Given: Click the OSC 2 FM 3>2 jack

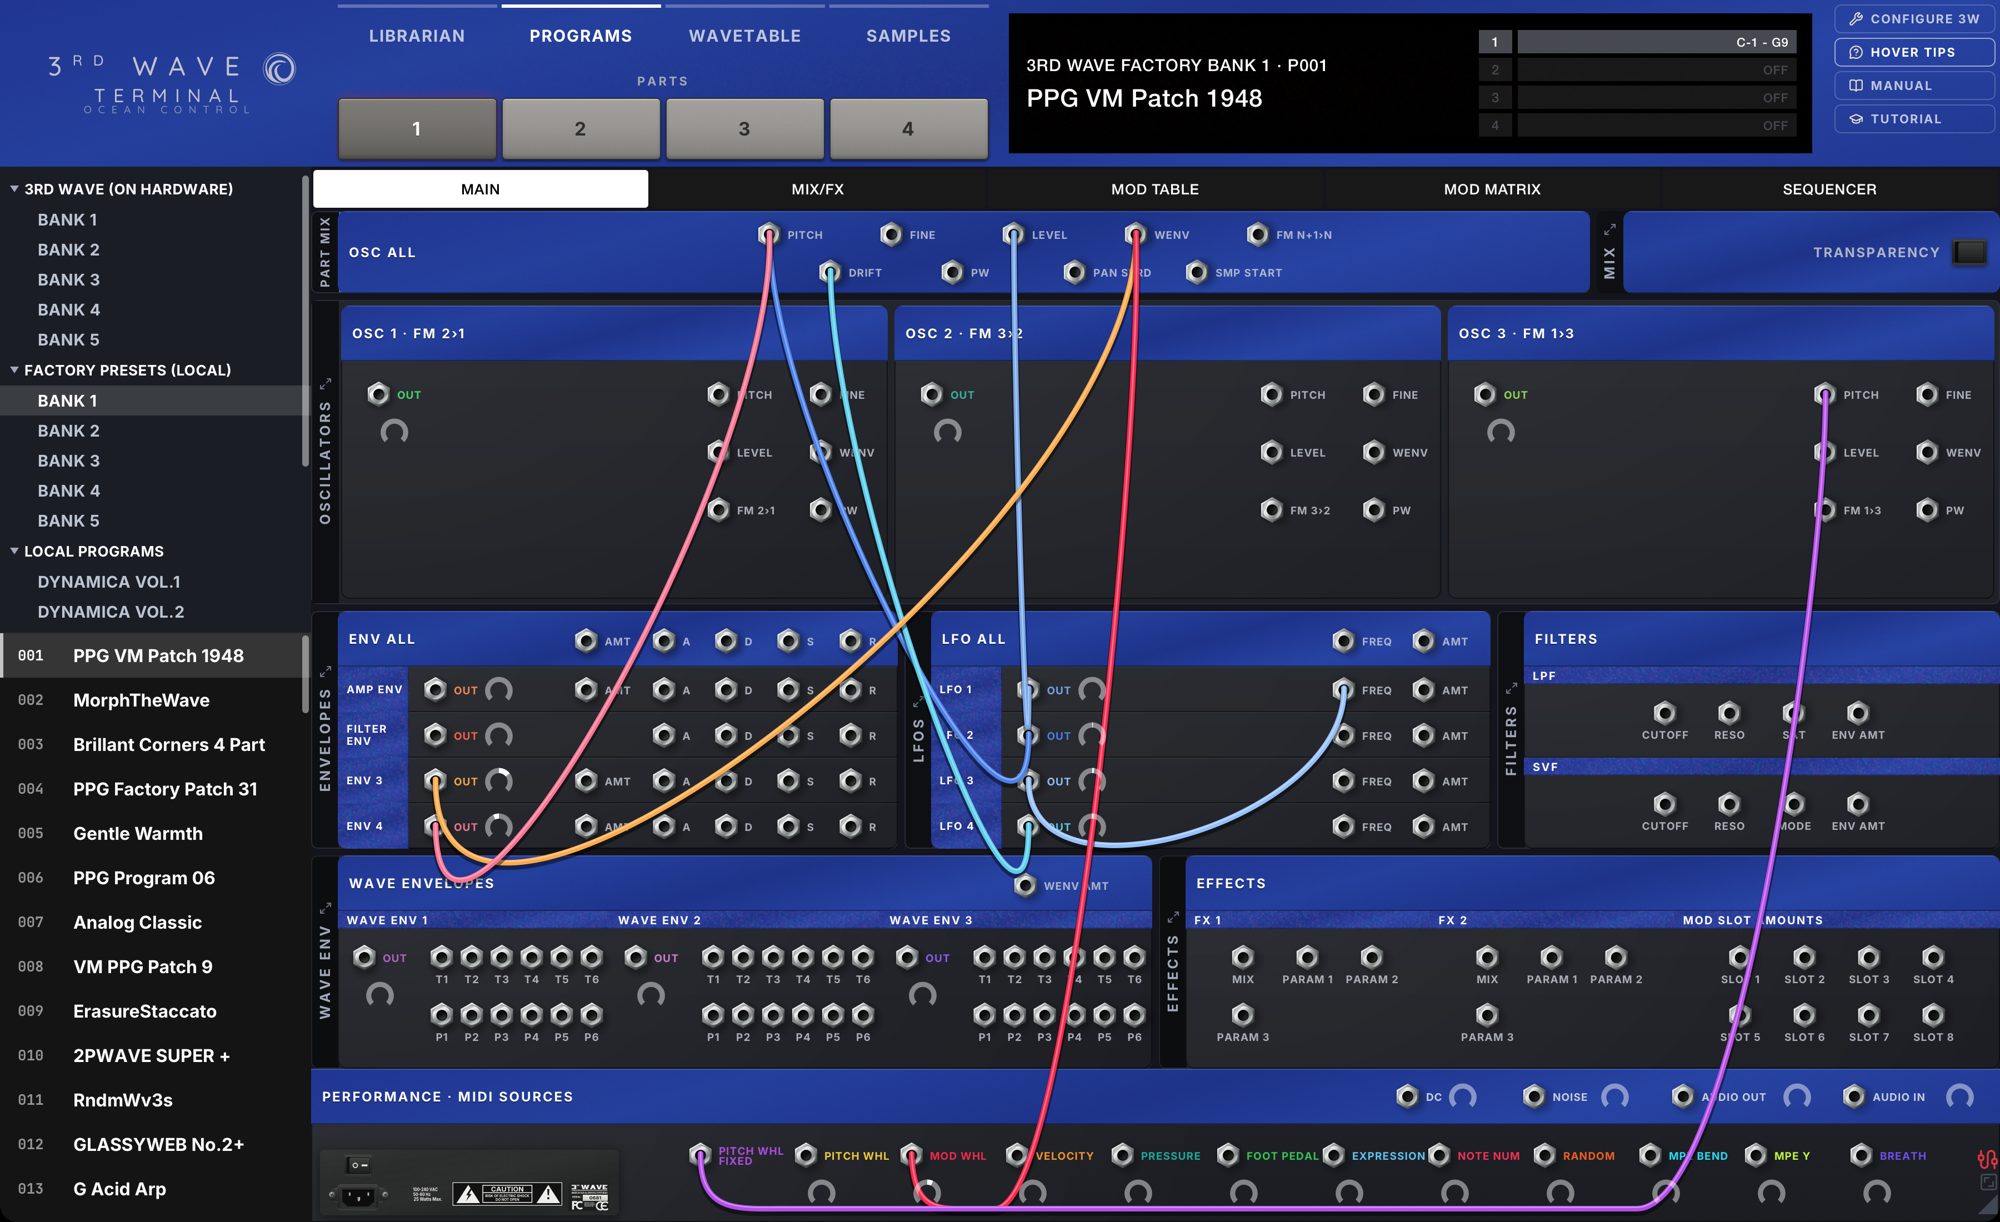Looking at the screenshot, I should point(1271,510).
